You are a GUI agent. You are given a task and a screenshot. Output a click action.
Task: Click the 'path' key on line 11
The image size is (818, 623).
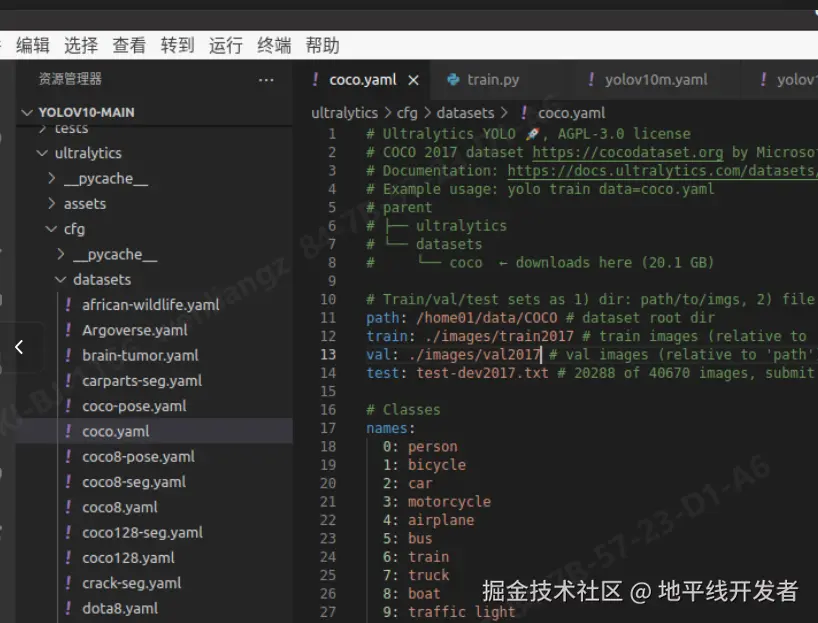tap(382, 318)
